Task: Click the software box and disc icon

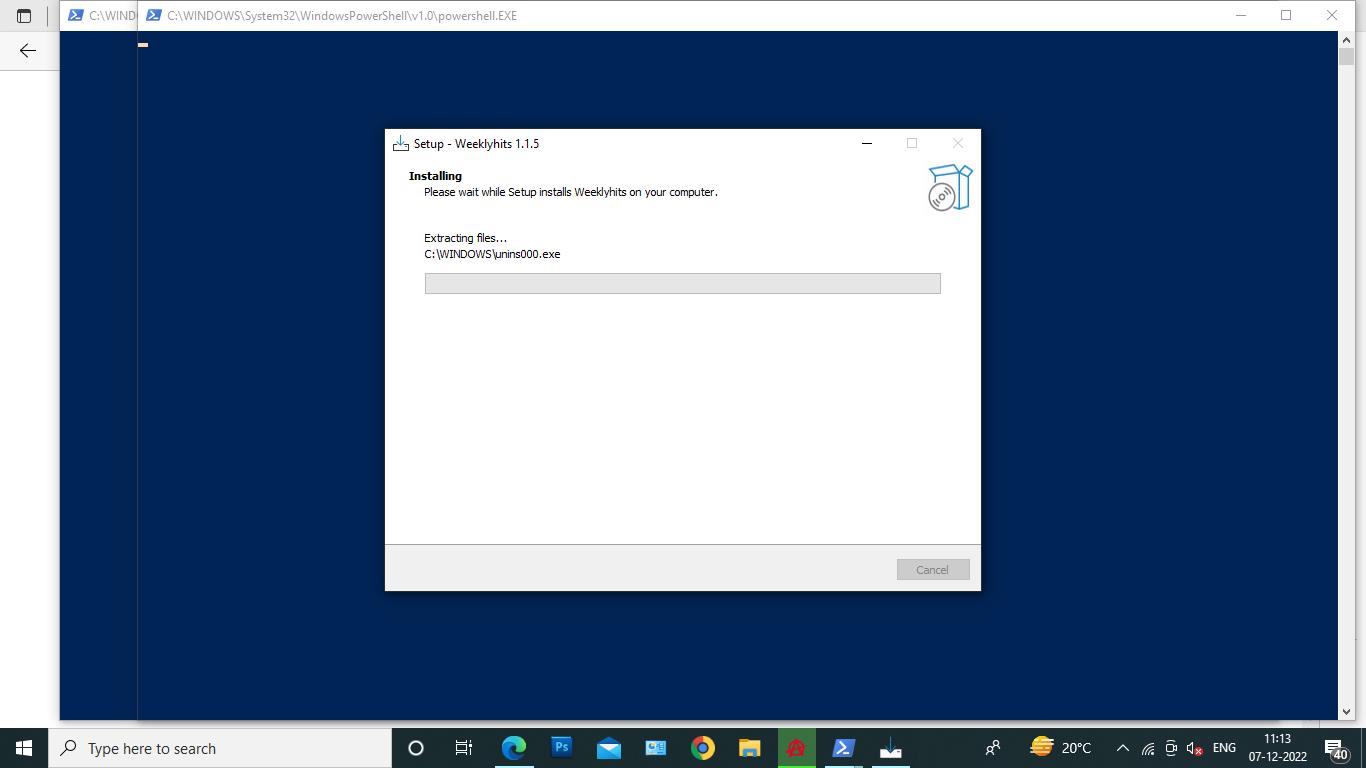Action: pyautogui.click(x=949, y=188)
